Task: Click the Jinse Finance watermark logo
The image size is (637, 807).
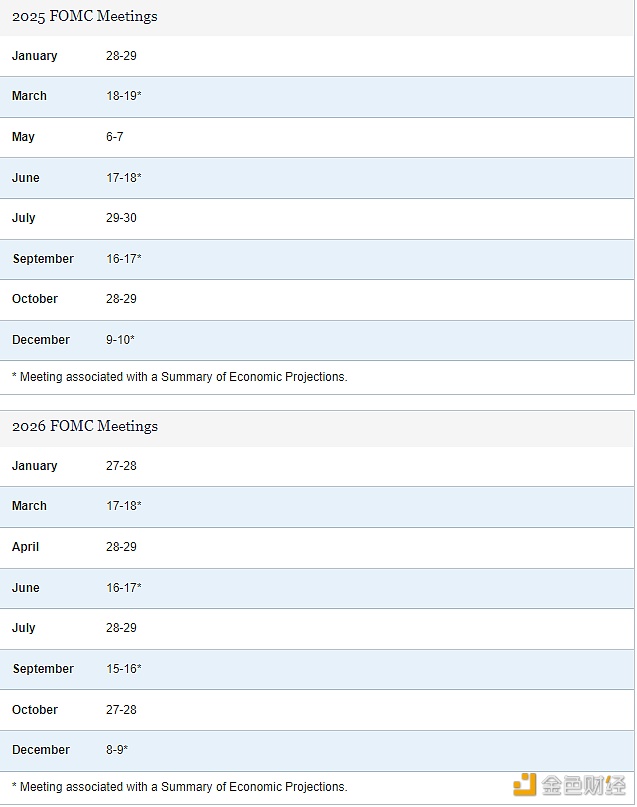Action: click(570, 785)
